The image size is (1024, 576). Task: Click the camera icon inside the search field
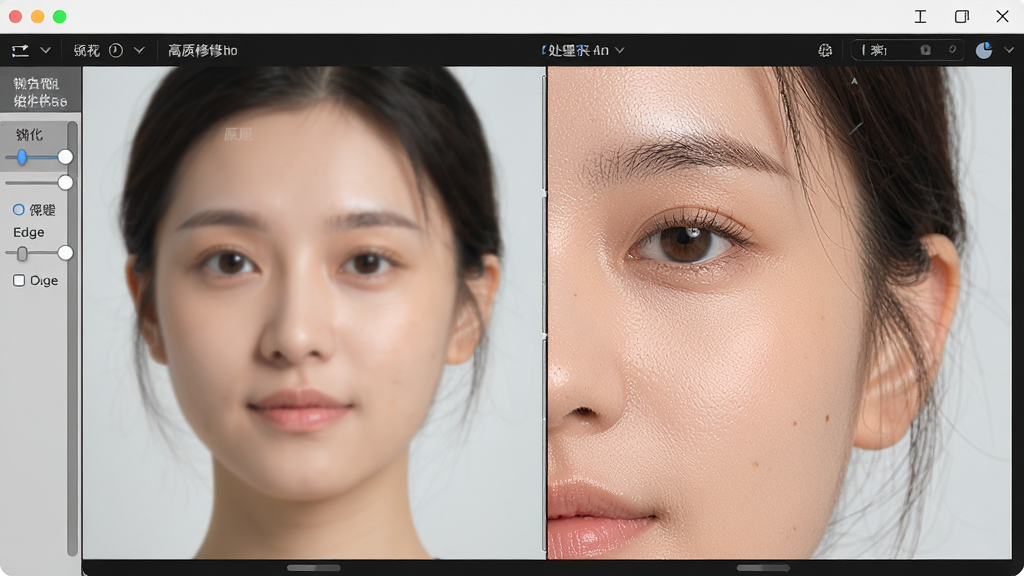coord(925,50)
